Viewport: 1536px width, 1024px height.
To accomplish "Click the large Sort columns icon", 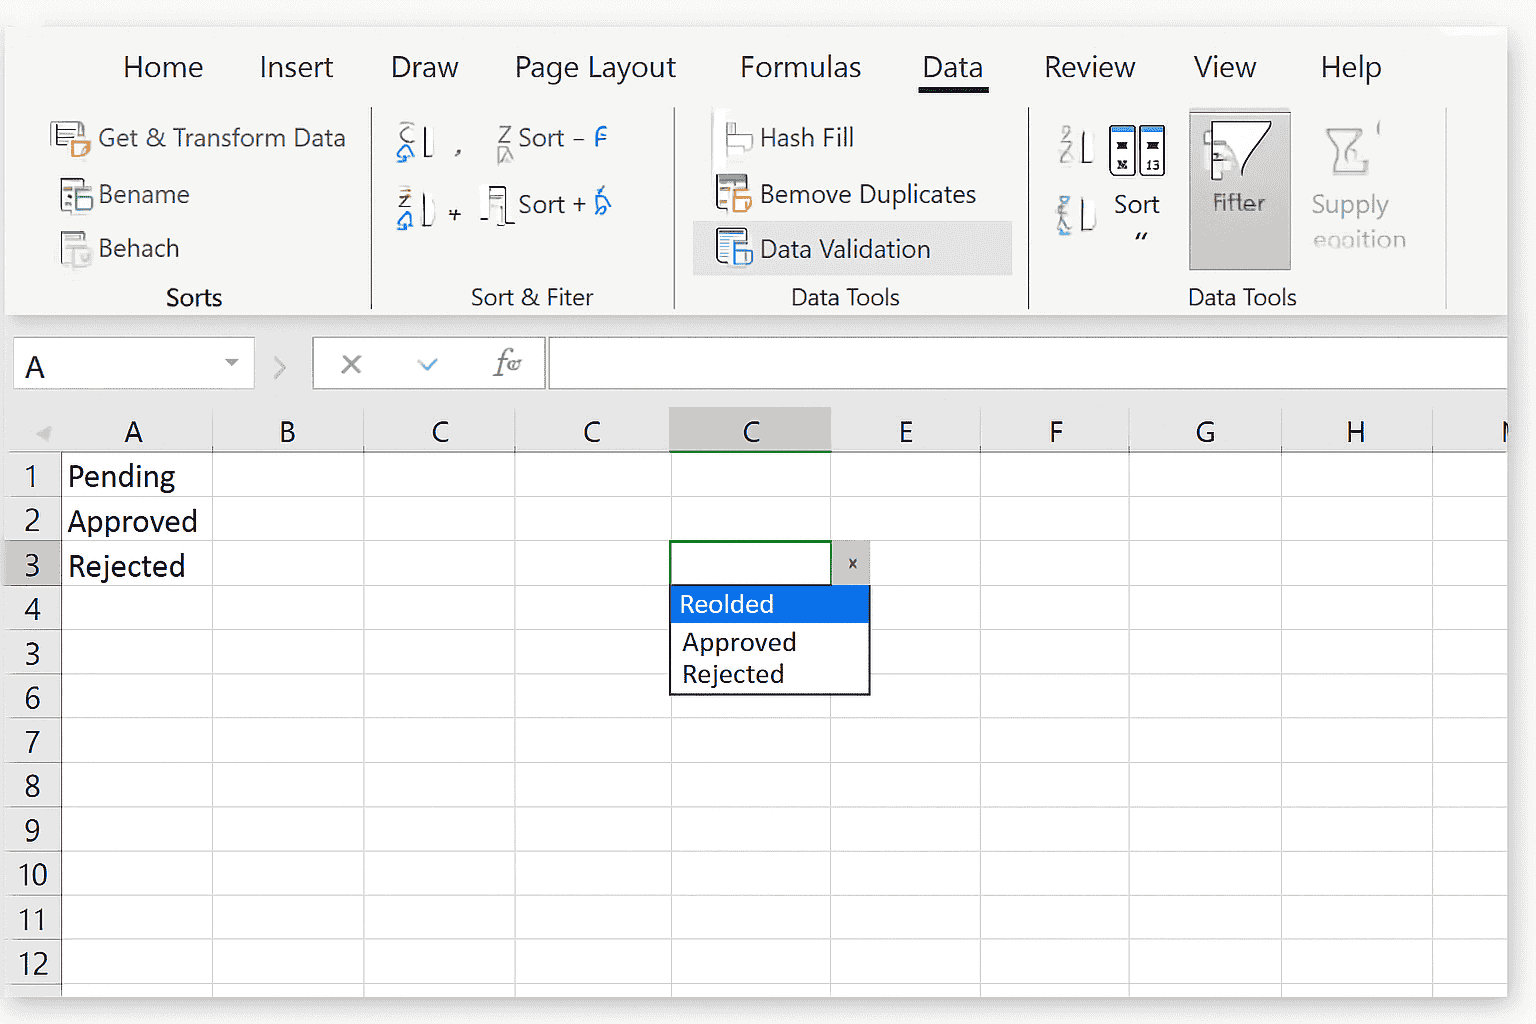I will click(1137, 150).
